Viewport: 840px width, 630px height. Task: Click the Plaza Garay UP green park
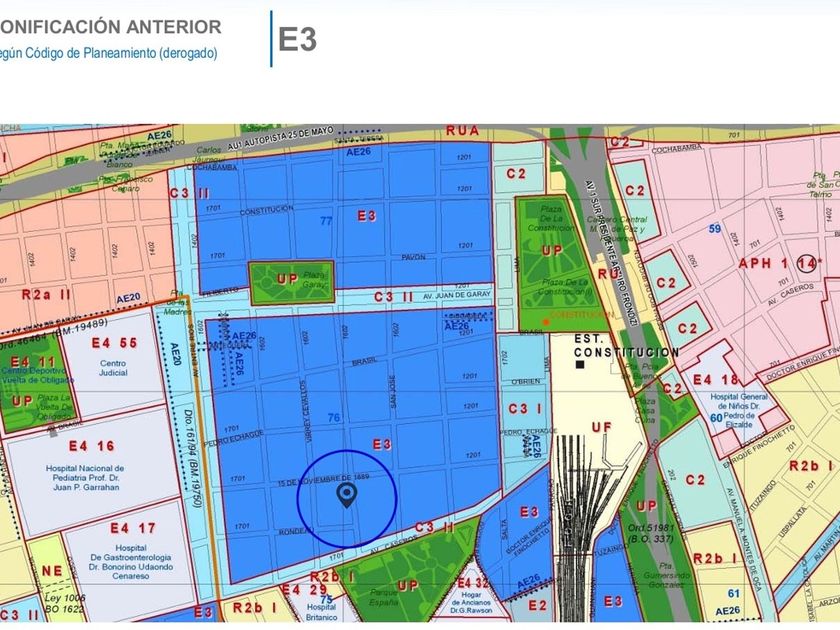tap(291, 282)
